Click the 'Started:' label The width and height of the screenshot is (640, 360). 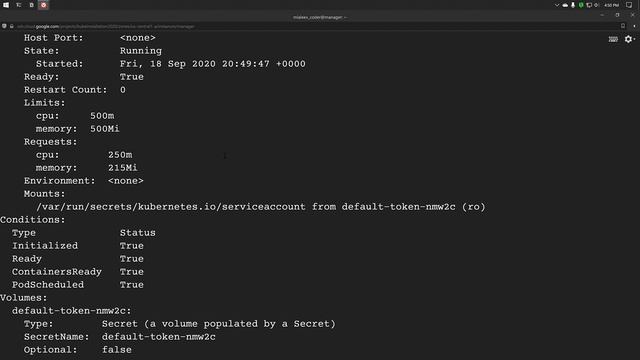coord(60,64)
